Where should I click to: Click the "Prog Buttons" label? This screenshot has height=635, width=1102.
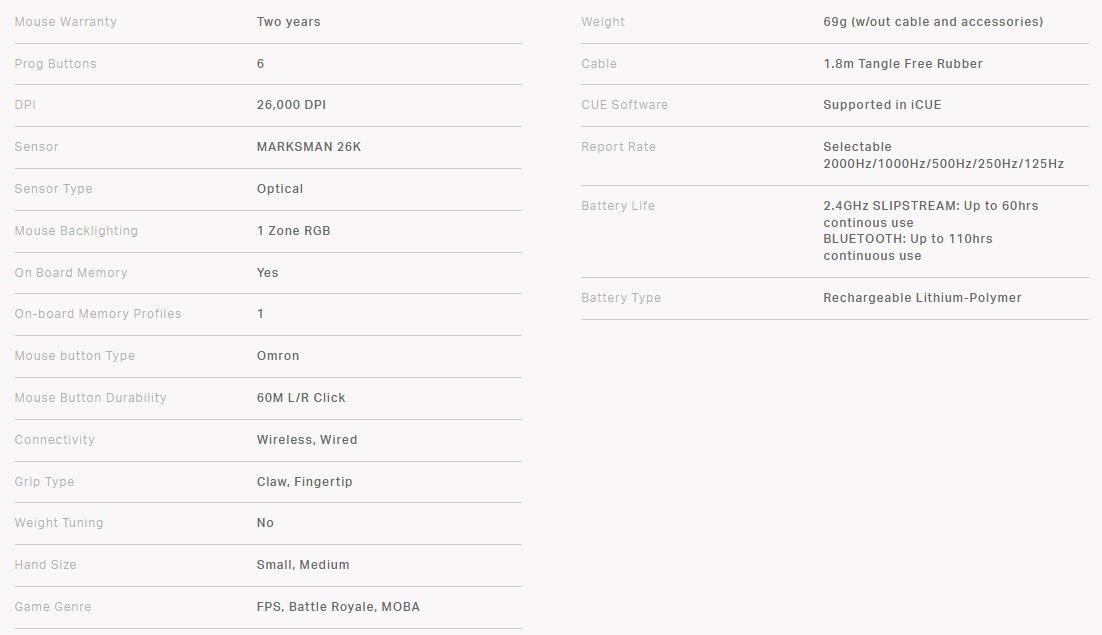pos(55,64)
